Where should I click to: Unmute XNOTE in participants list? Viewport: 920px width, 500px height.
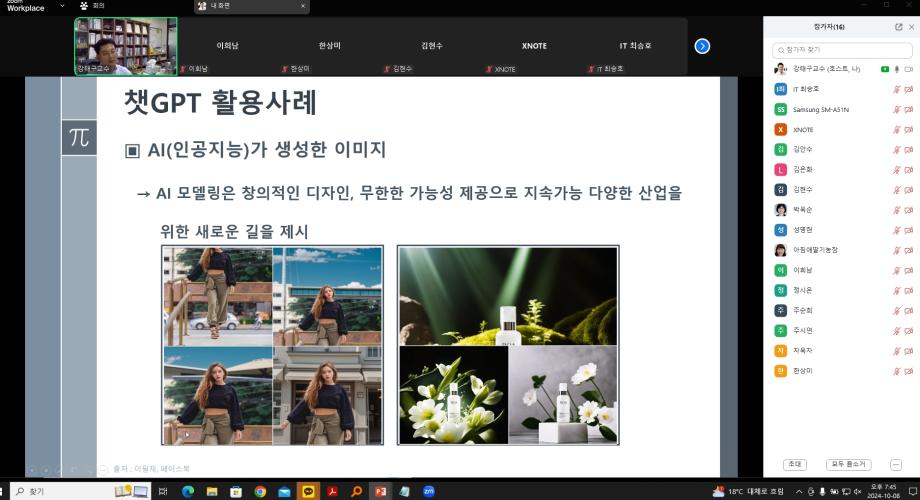click(897, 130)
